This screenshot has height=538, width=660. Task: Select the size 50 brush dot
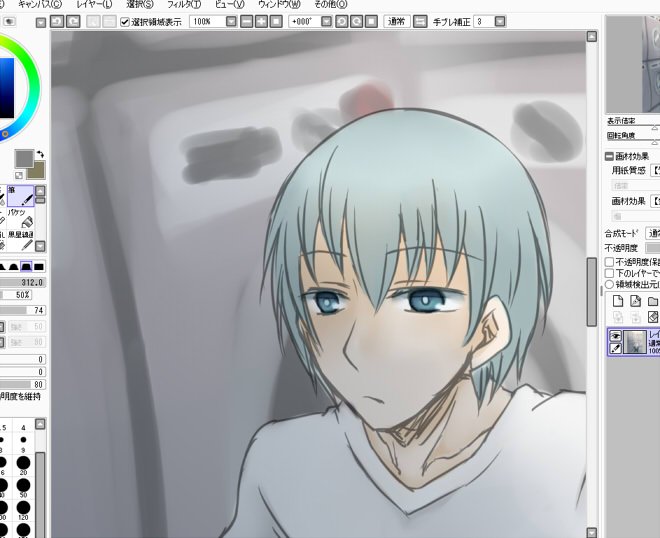coord(23,485)
